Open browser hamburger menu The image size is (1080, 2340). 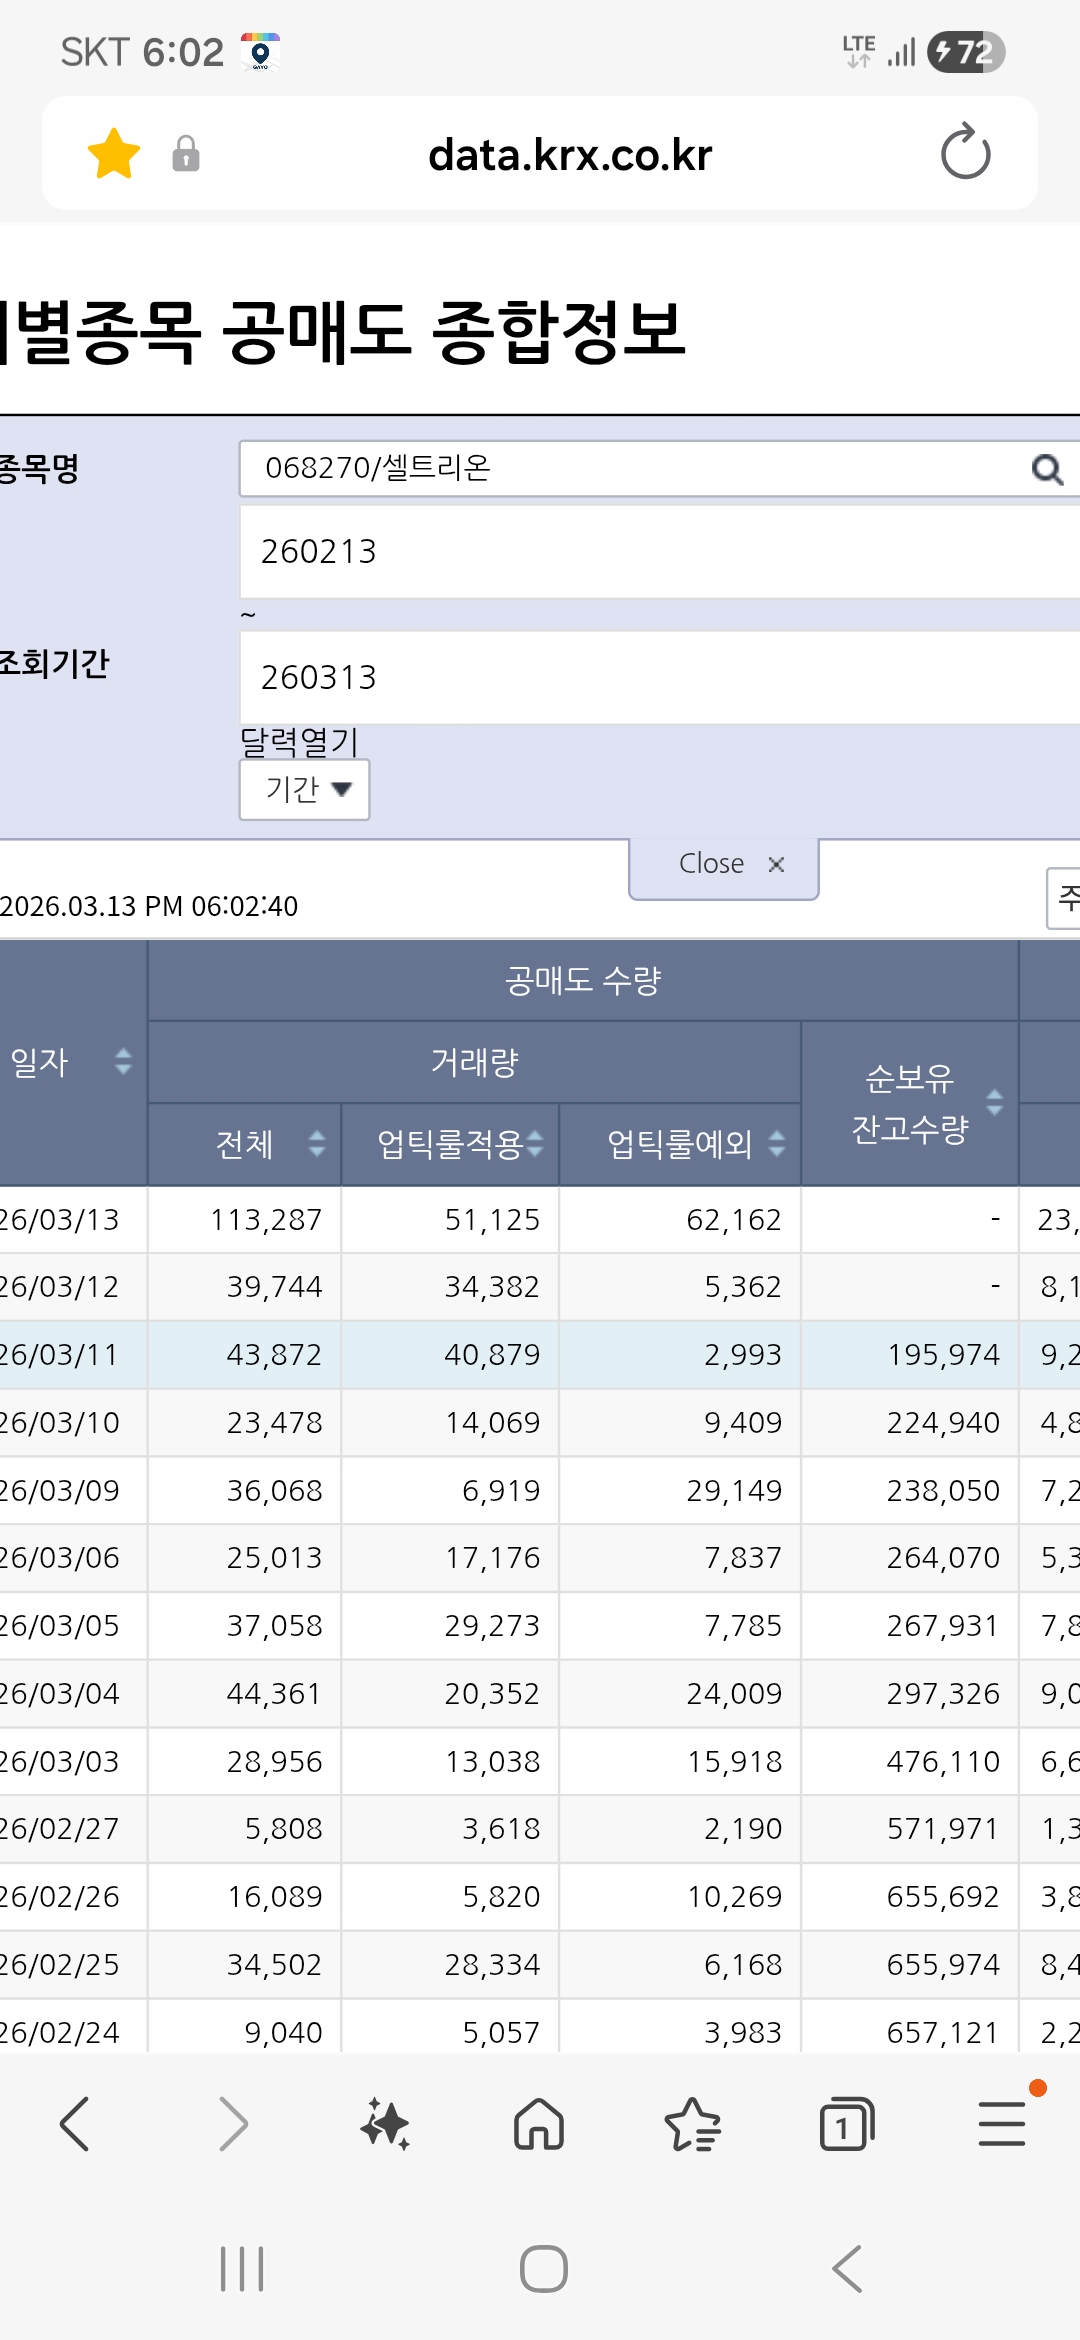tap(1002, 2124)
